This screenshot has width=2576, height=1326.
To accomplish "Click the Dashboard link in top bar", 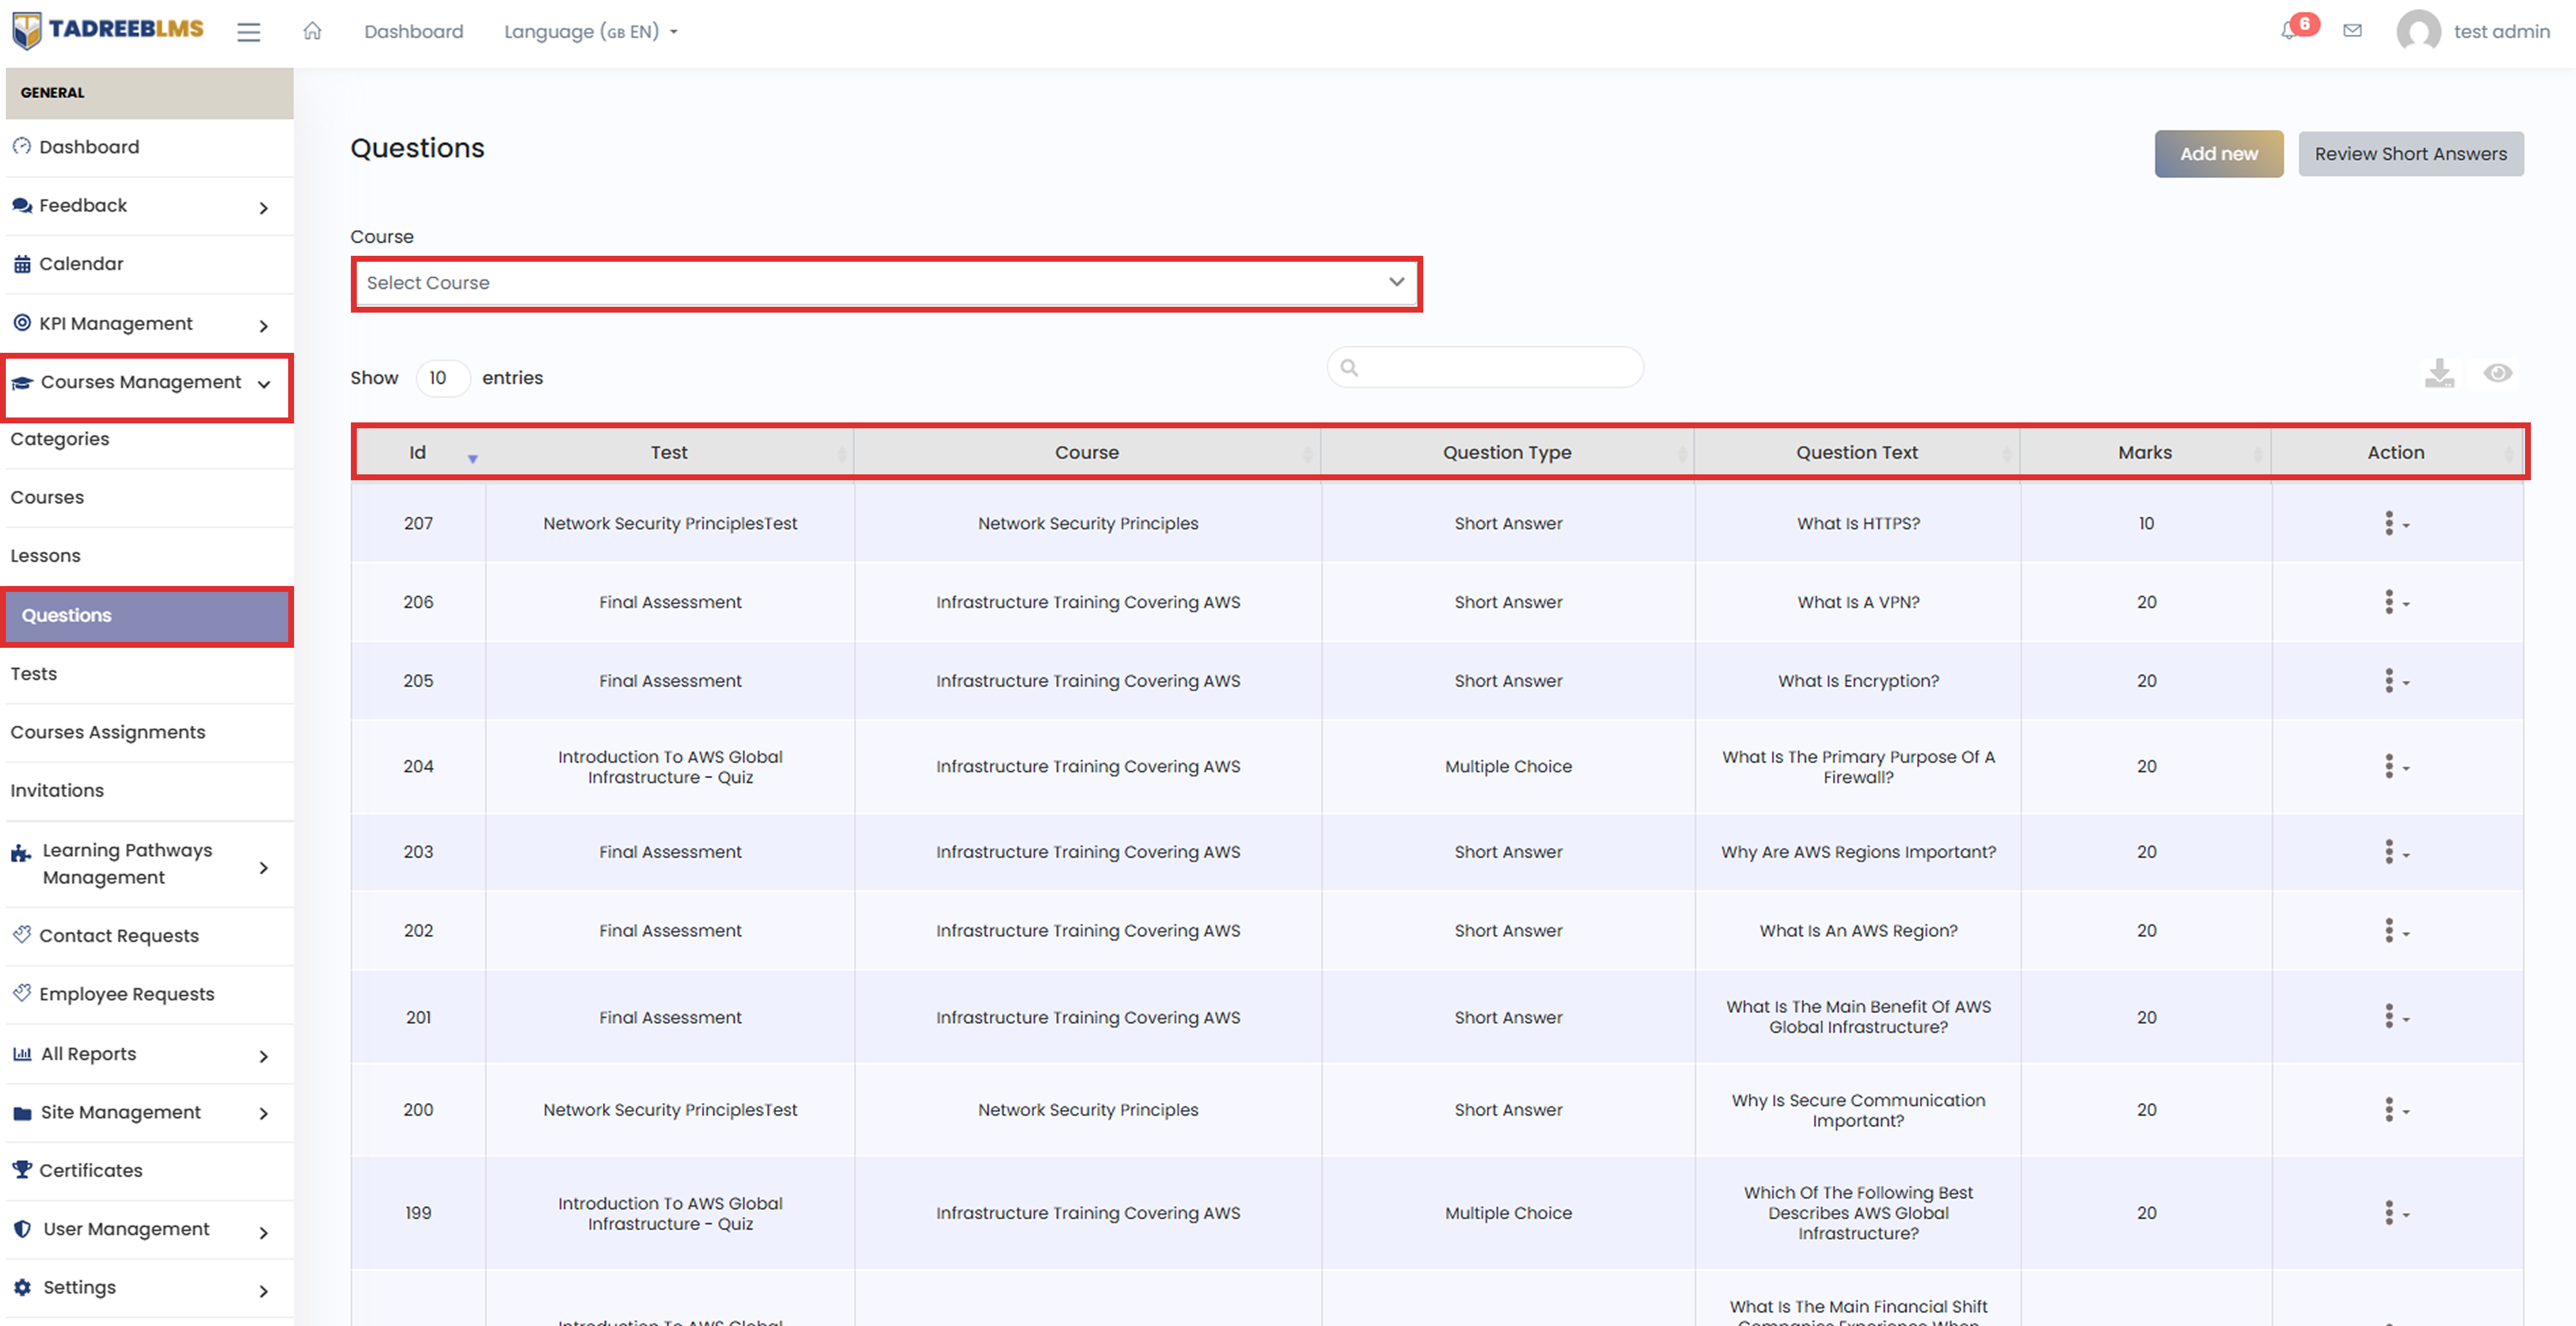I will pyautogui.click(x=414, y=31).
